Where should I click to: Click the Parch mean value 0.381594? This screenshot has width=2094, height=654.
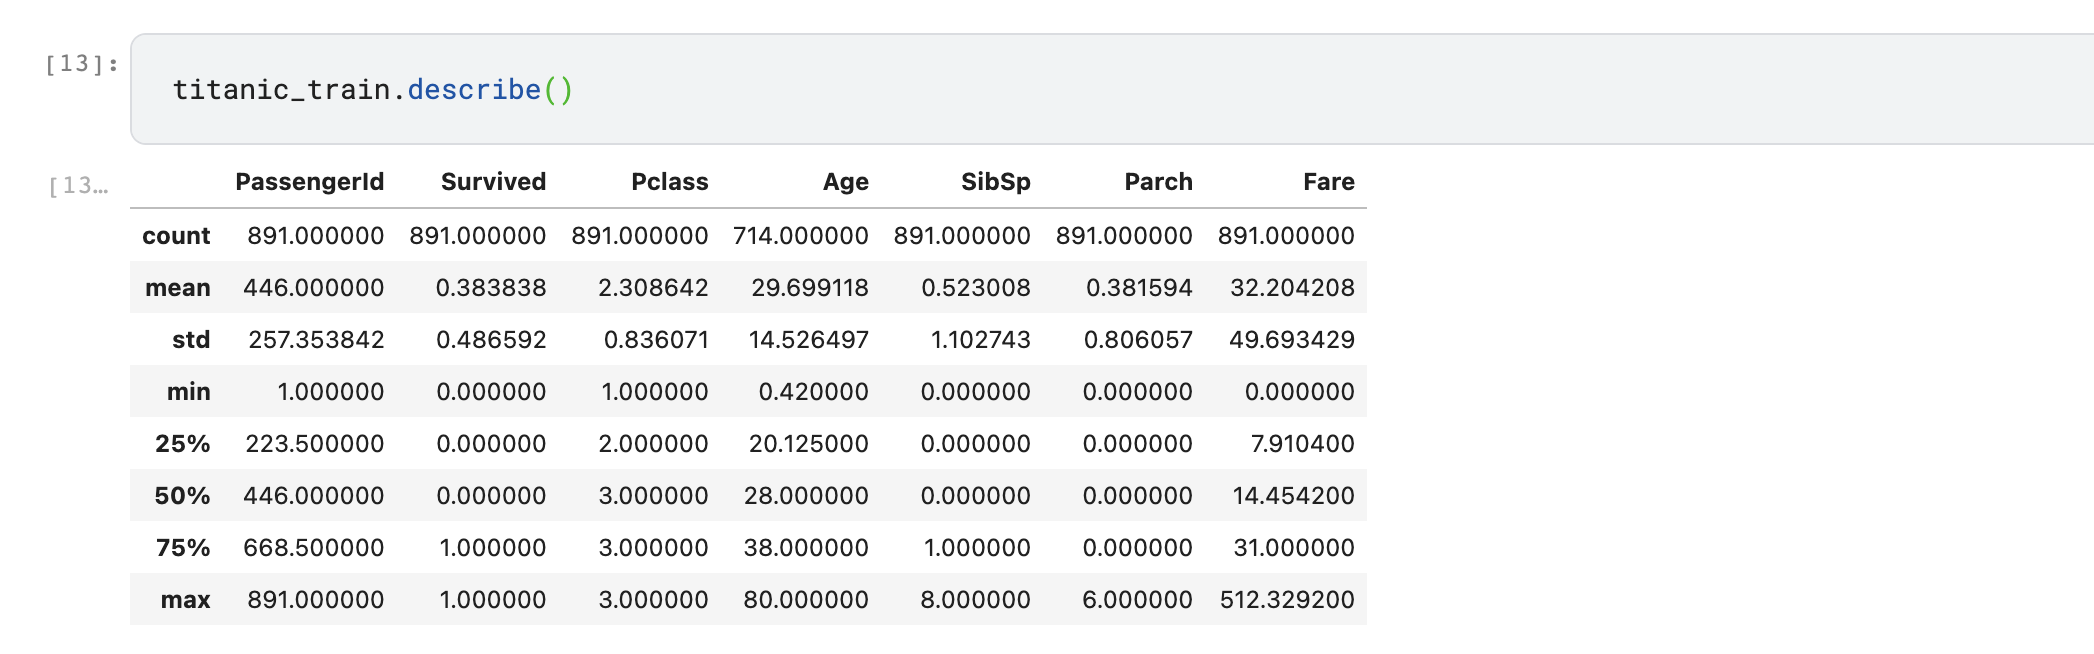tap(1139, 288)
